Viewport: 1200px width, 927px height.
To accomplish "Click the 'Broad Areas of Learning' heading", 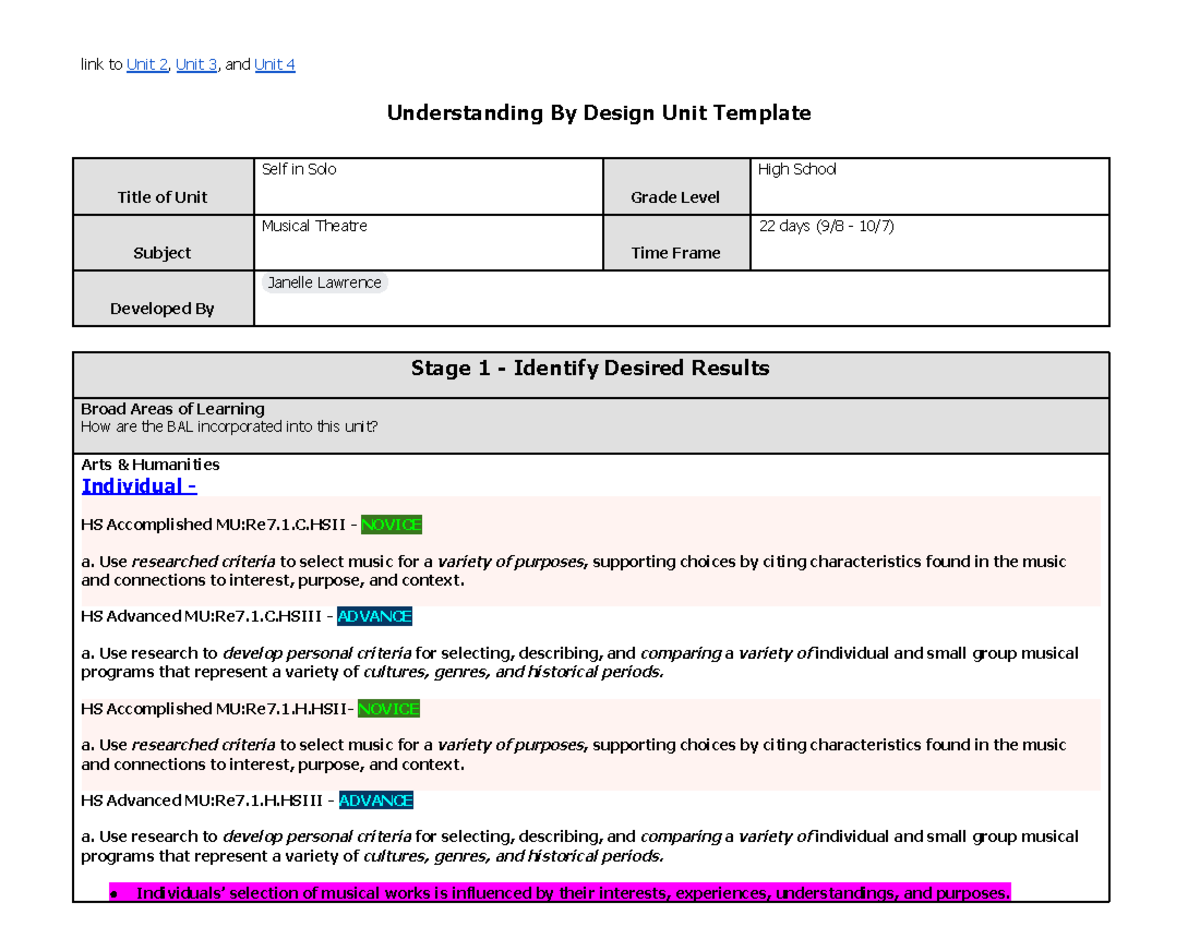I will (172, 409).
